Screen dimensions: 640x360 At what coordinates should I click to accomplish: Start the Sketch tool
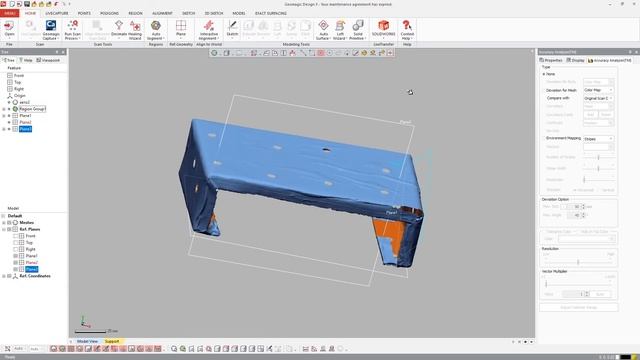tap(232, 29)
